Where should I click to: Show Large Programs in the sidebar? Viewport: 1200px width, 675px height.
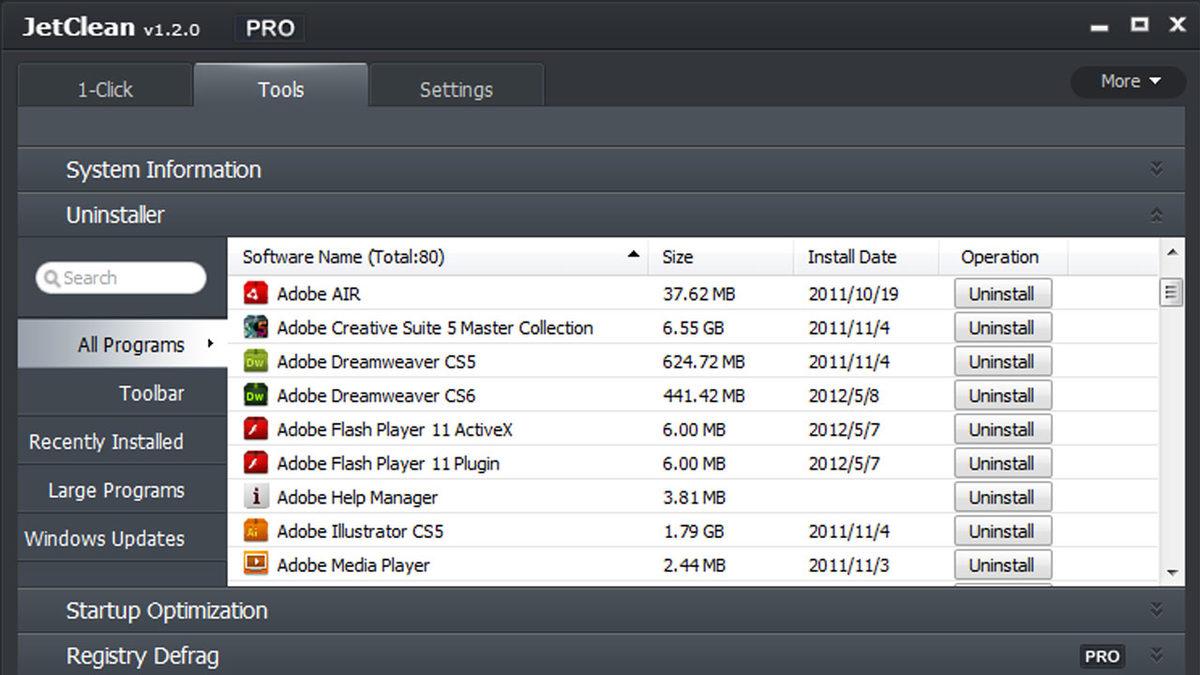coord(116,491)
